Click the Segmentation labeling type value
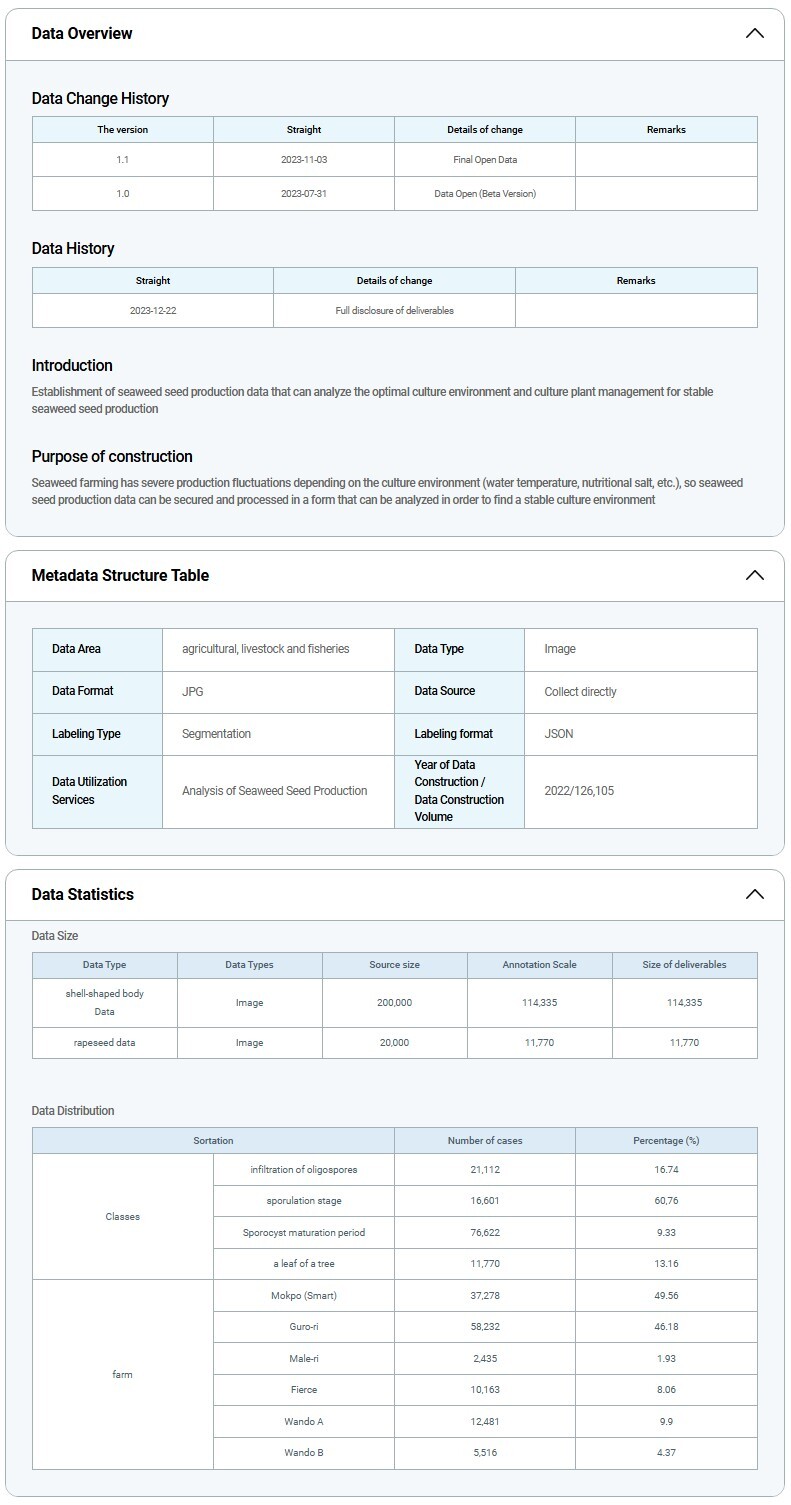The image size is (791, 1505). click(216, 733)
